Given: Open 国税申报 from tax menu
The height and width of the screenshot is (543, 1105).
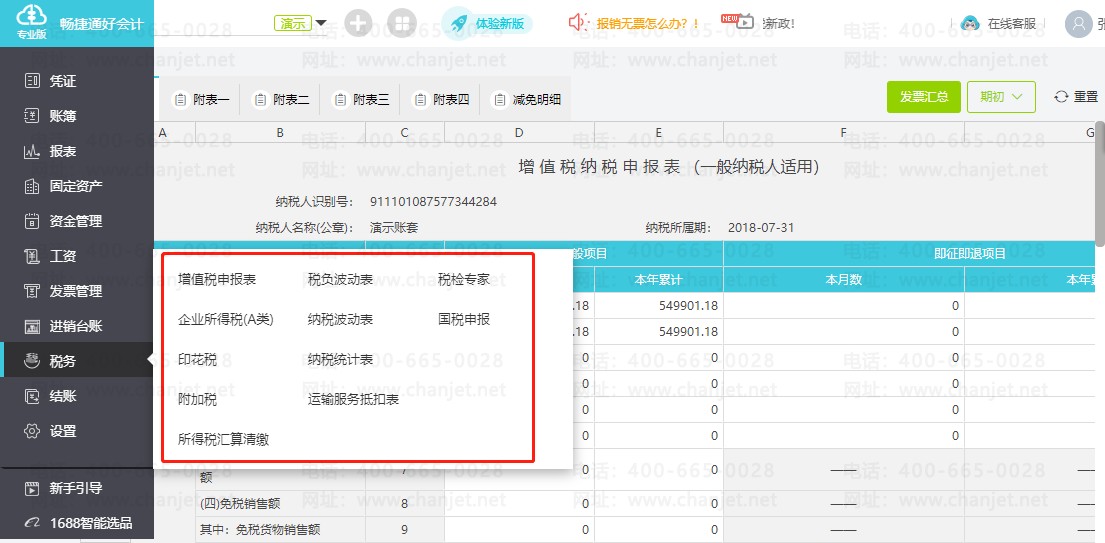Looking at the screenshot, I should click(464, 319).
